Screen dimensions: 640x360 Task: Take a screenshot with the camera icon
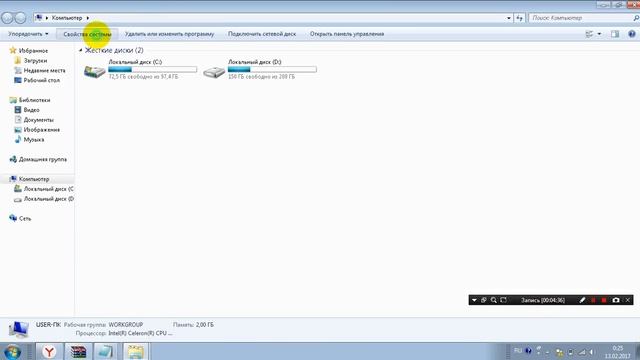coord(616,300)
